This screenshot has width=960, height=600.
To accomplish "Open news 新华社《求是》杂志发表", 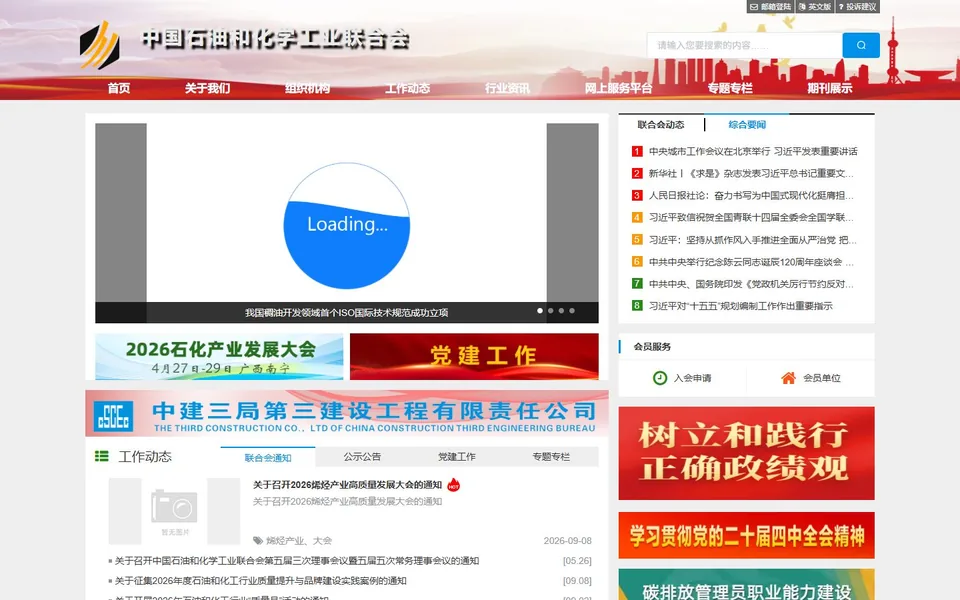I will pos(751,173).
